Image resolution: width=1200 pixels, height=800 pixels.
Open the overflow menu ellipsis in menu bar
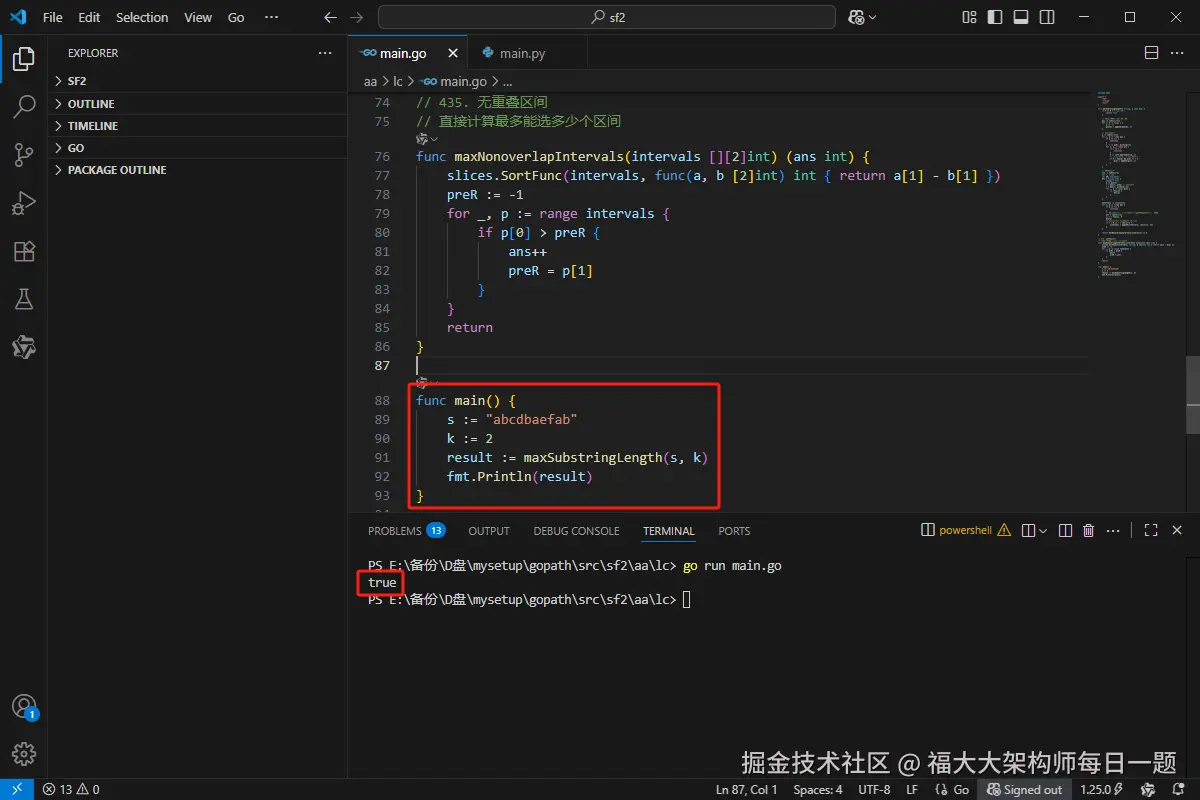[271, 17]
